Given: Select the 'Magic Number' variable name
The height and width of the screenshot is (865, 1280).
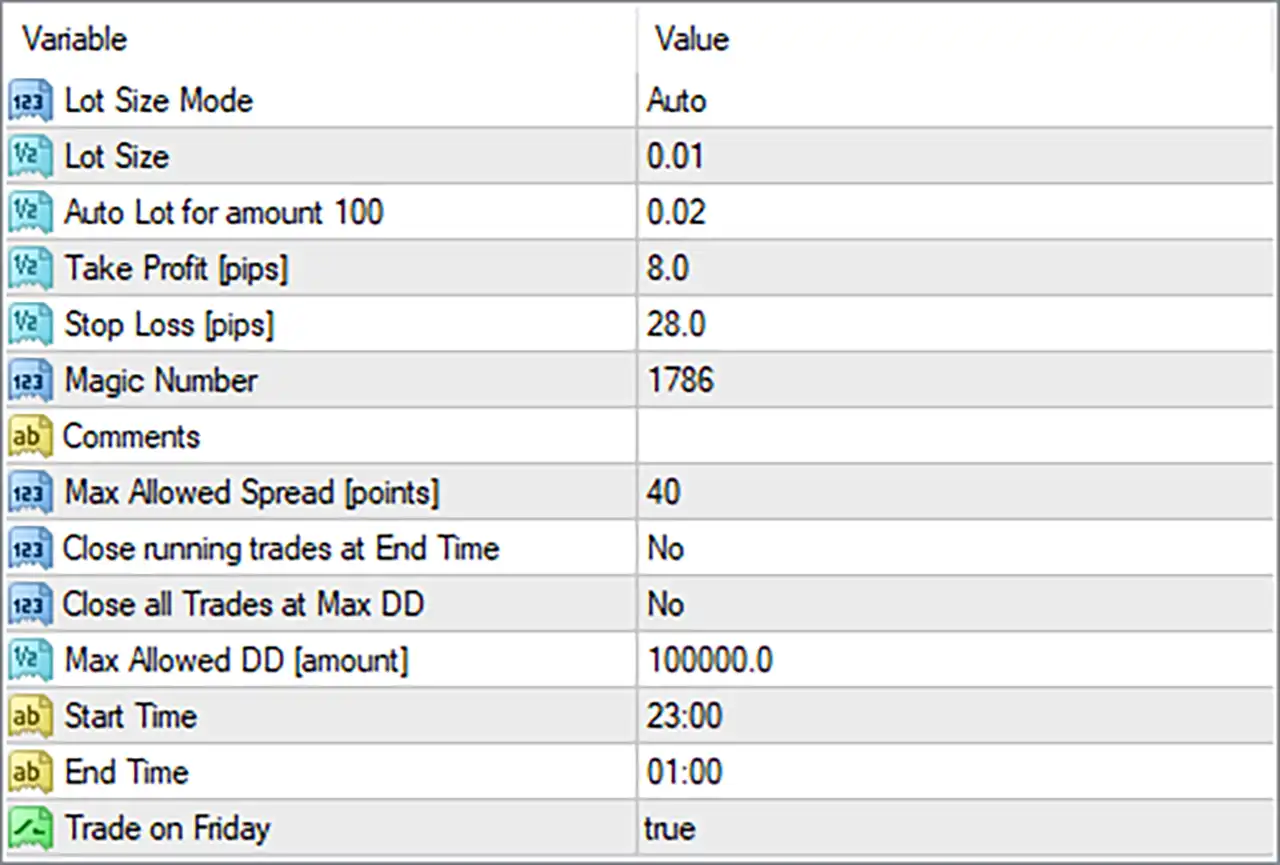Looking at the screenshot, I should (161, 381).
